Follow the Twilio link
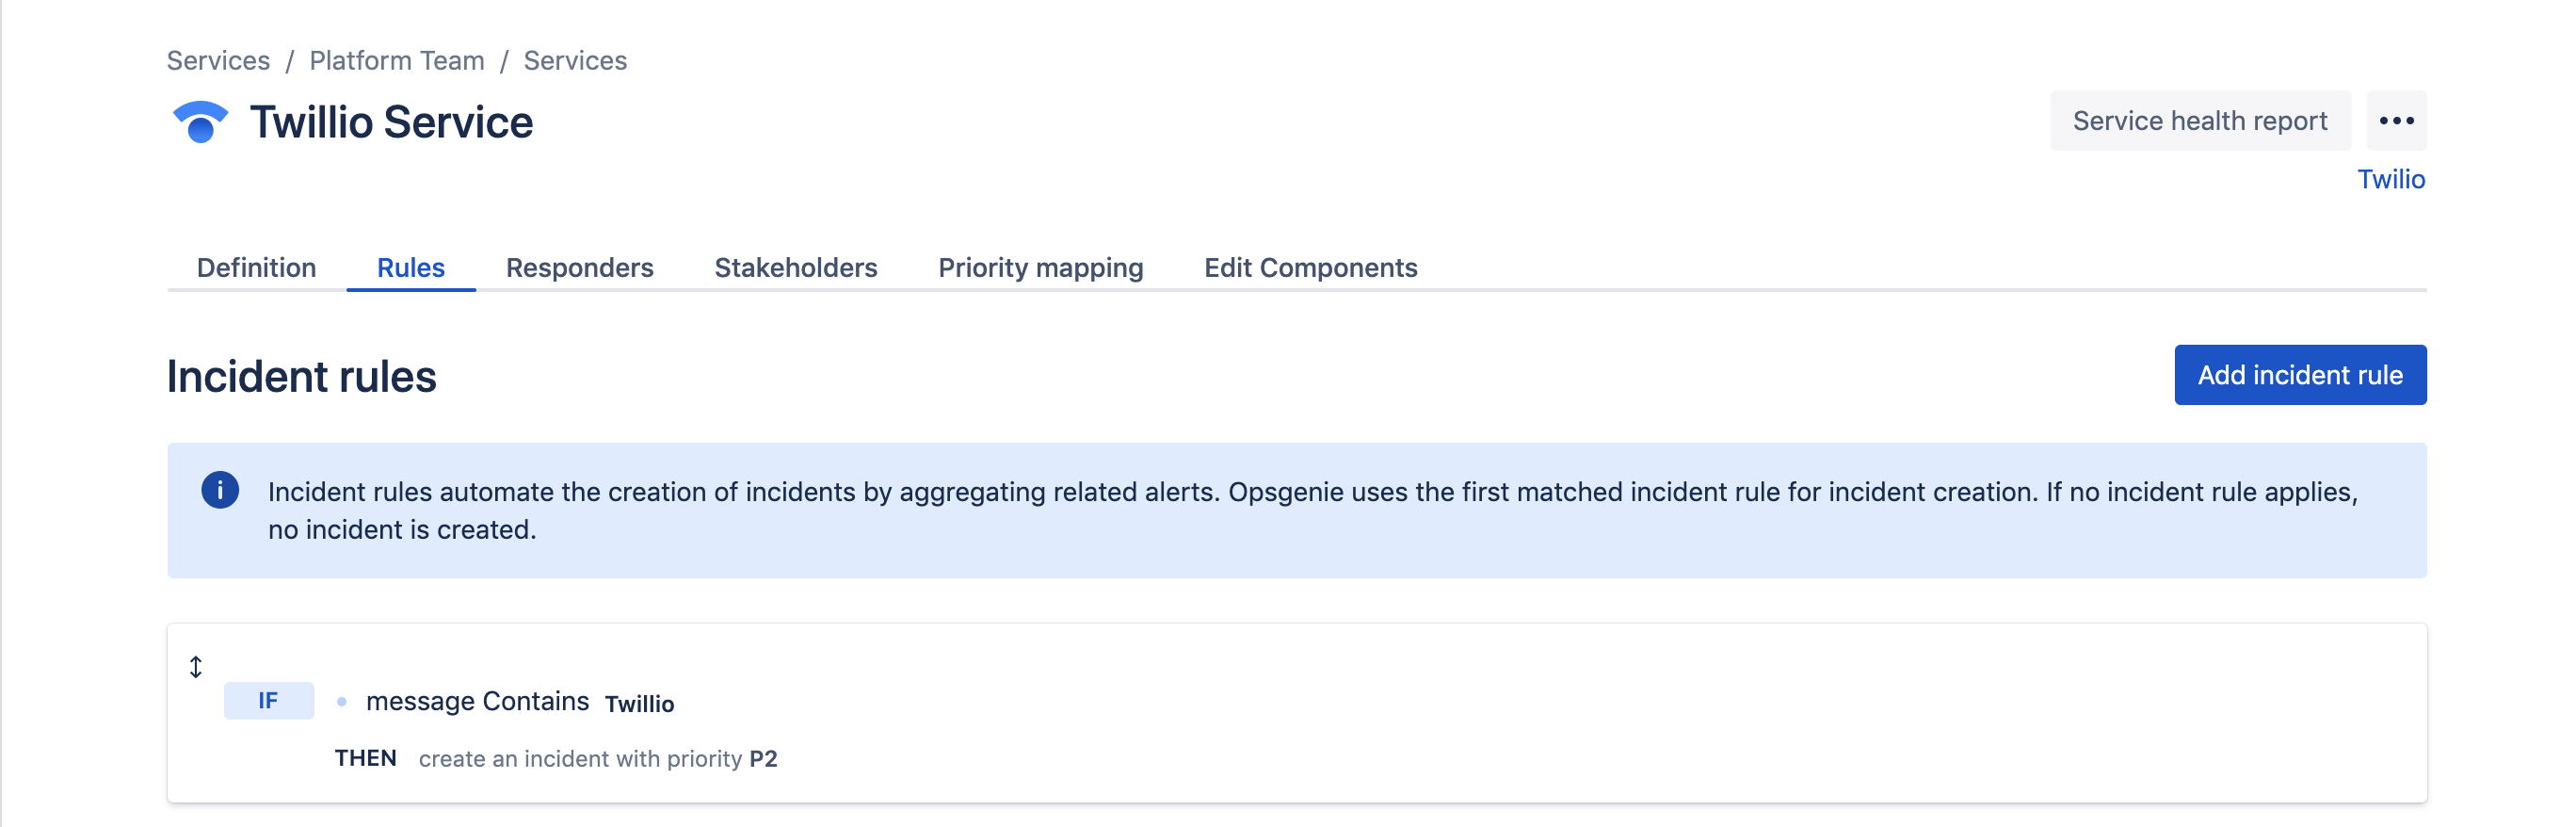The image size is (2576, 827). click(2391, 179)
